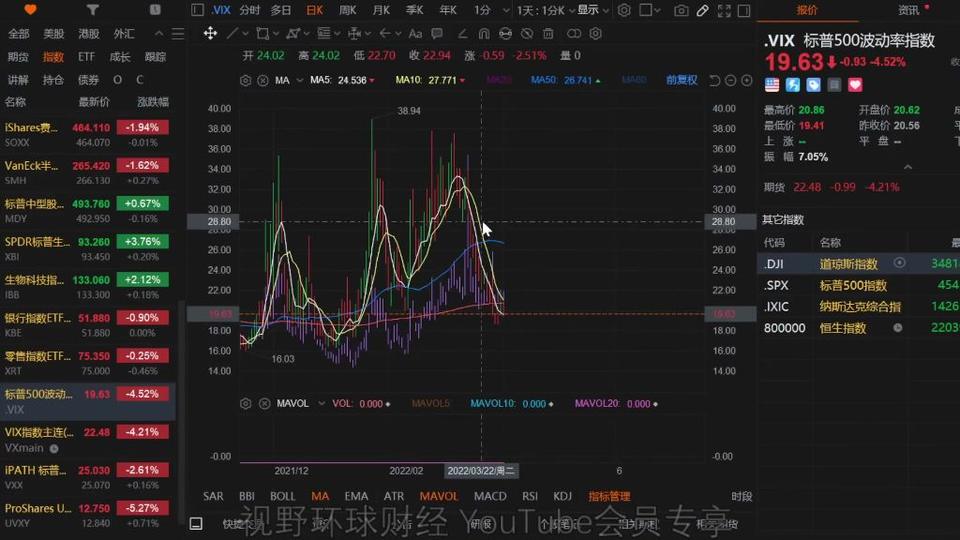Select the Aa text annotation tool
This screenshot has width=960, height=540.
[415, 33]
